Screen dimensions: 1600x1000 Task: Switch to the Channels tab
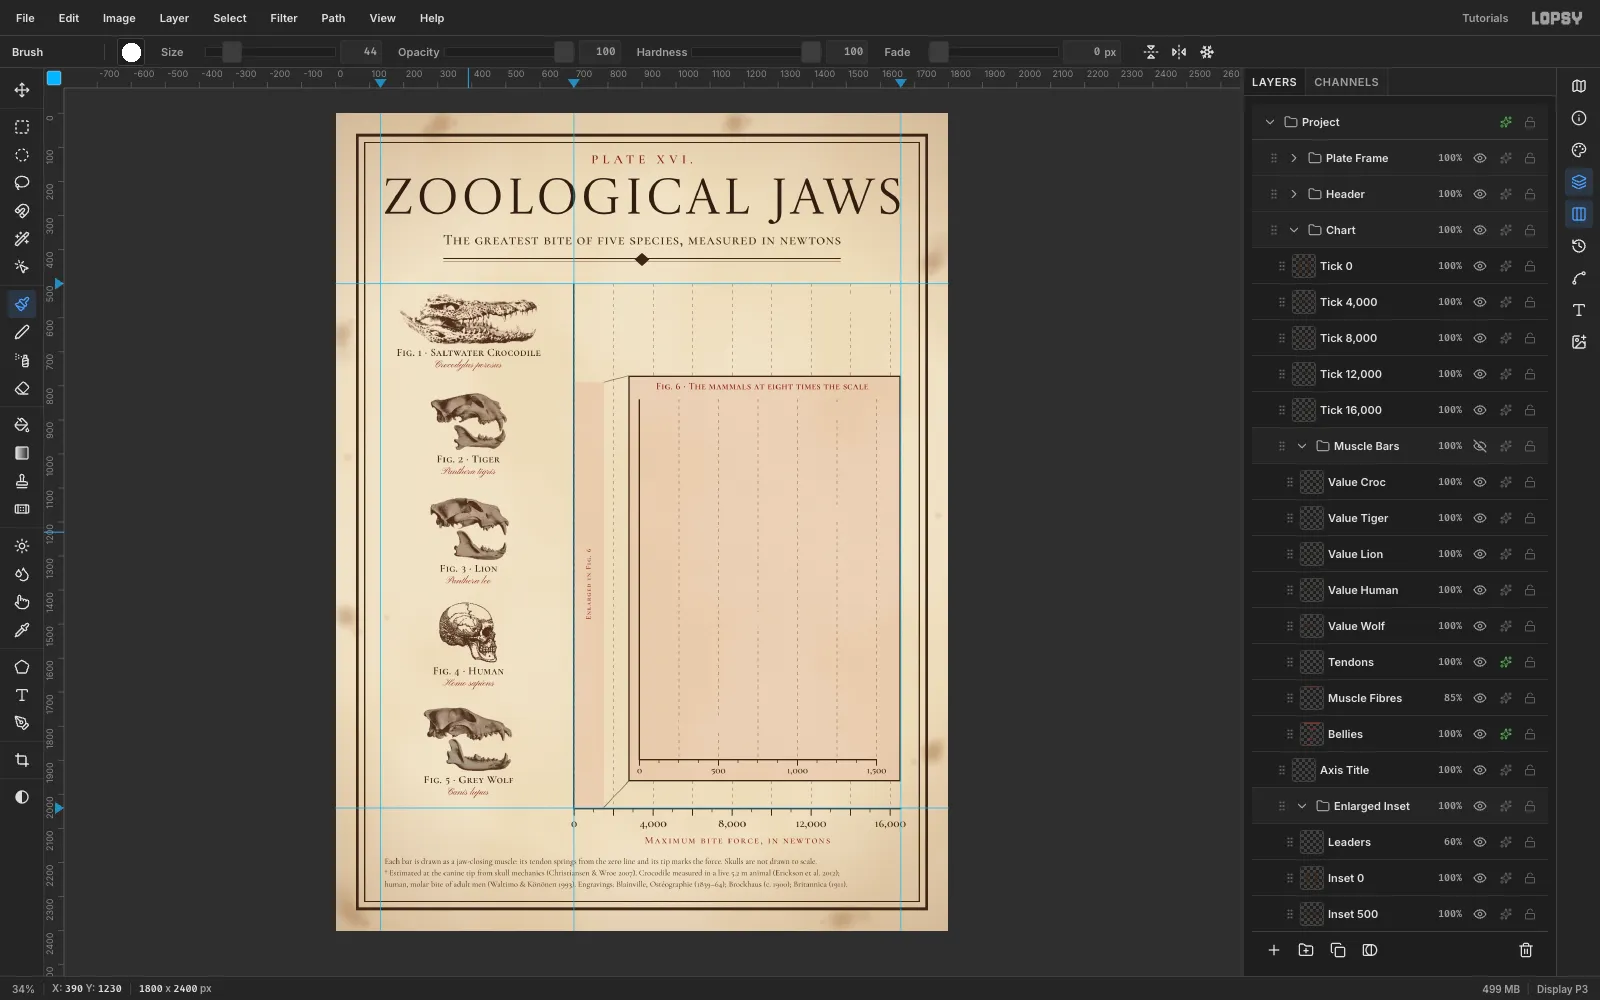(1346, 82)
